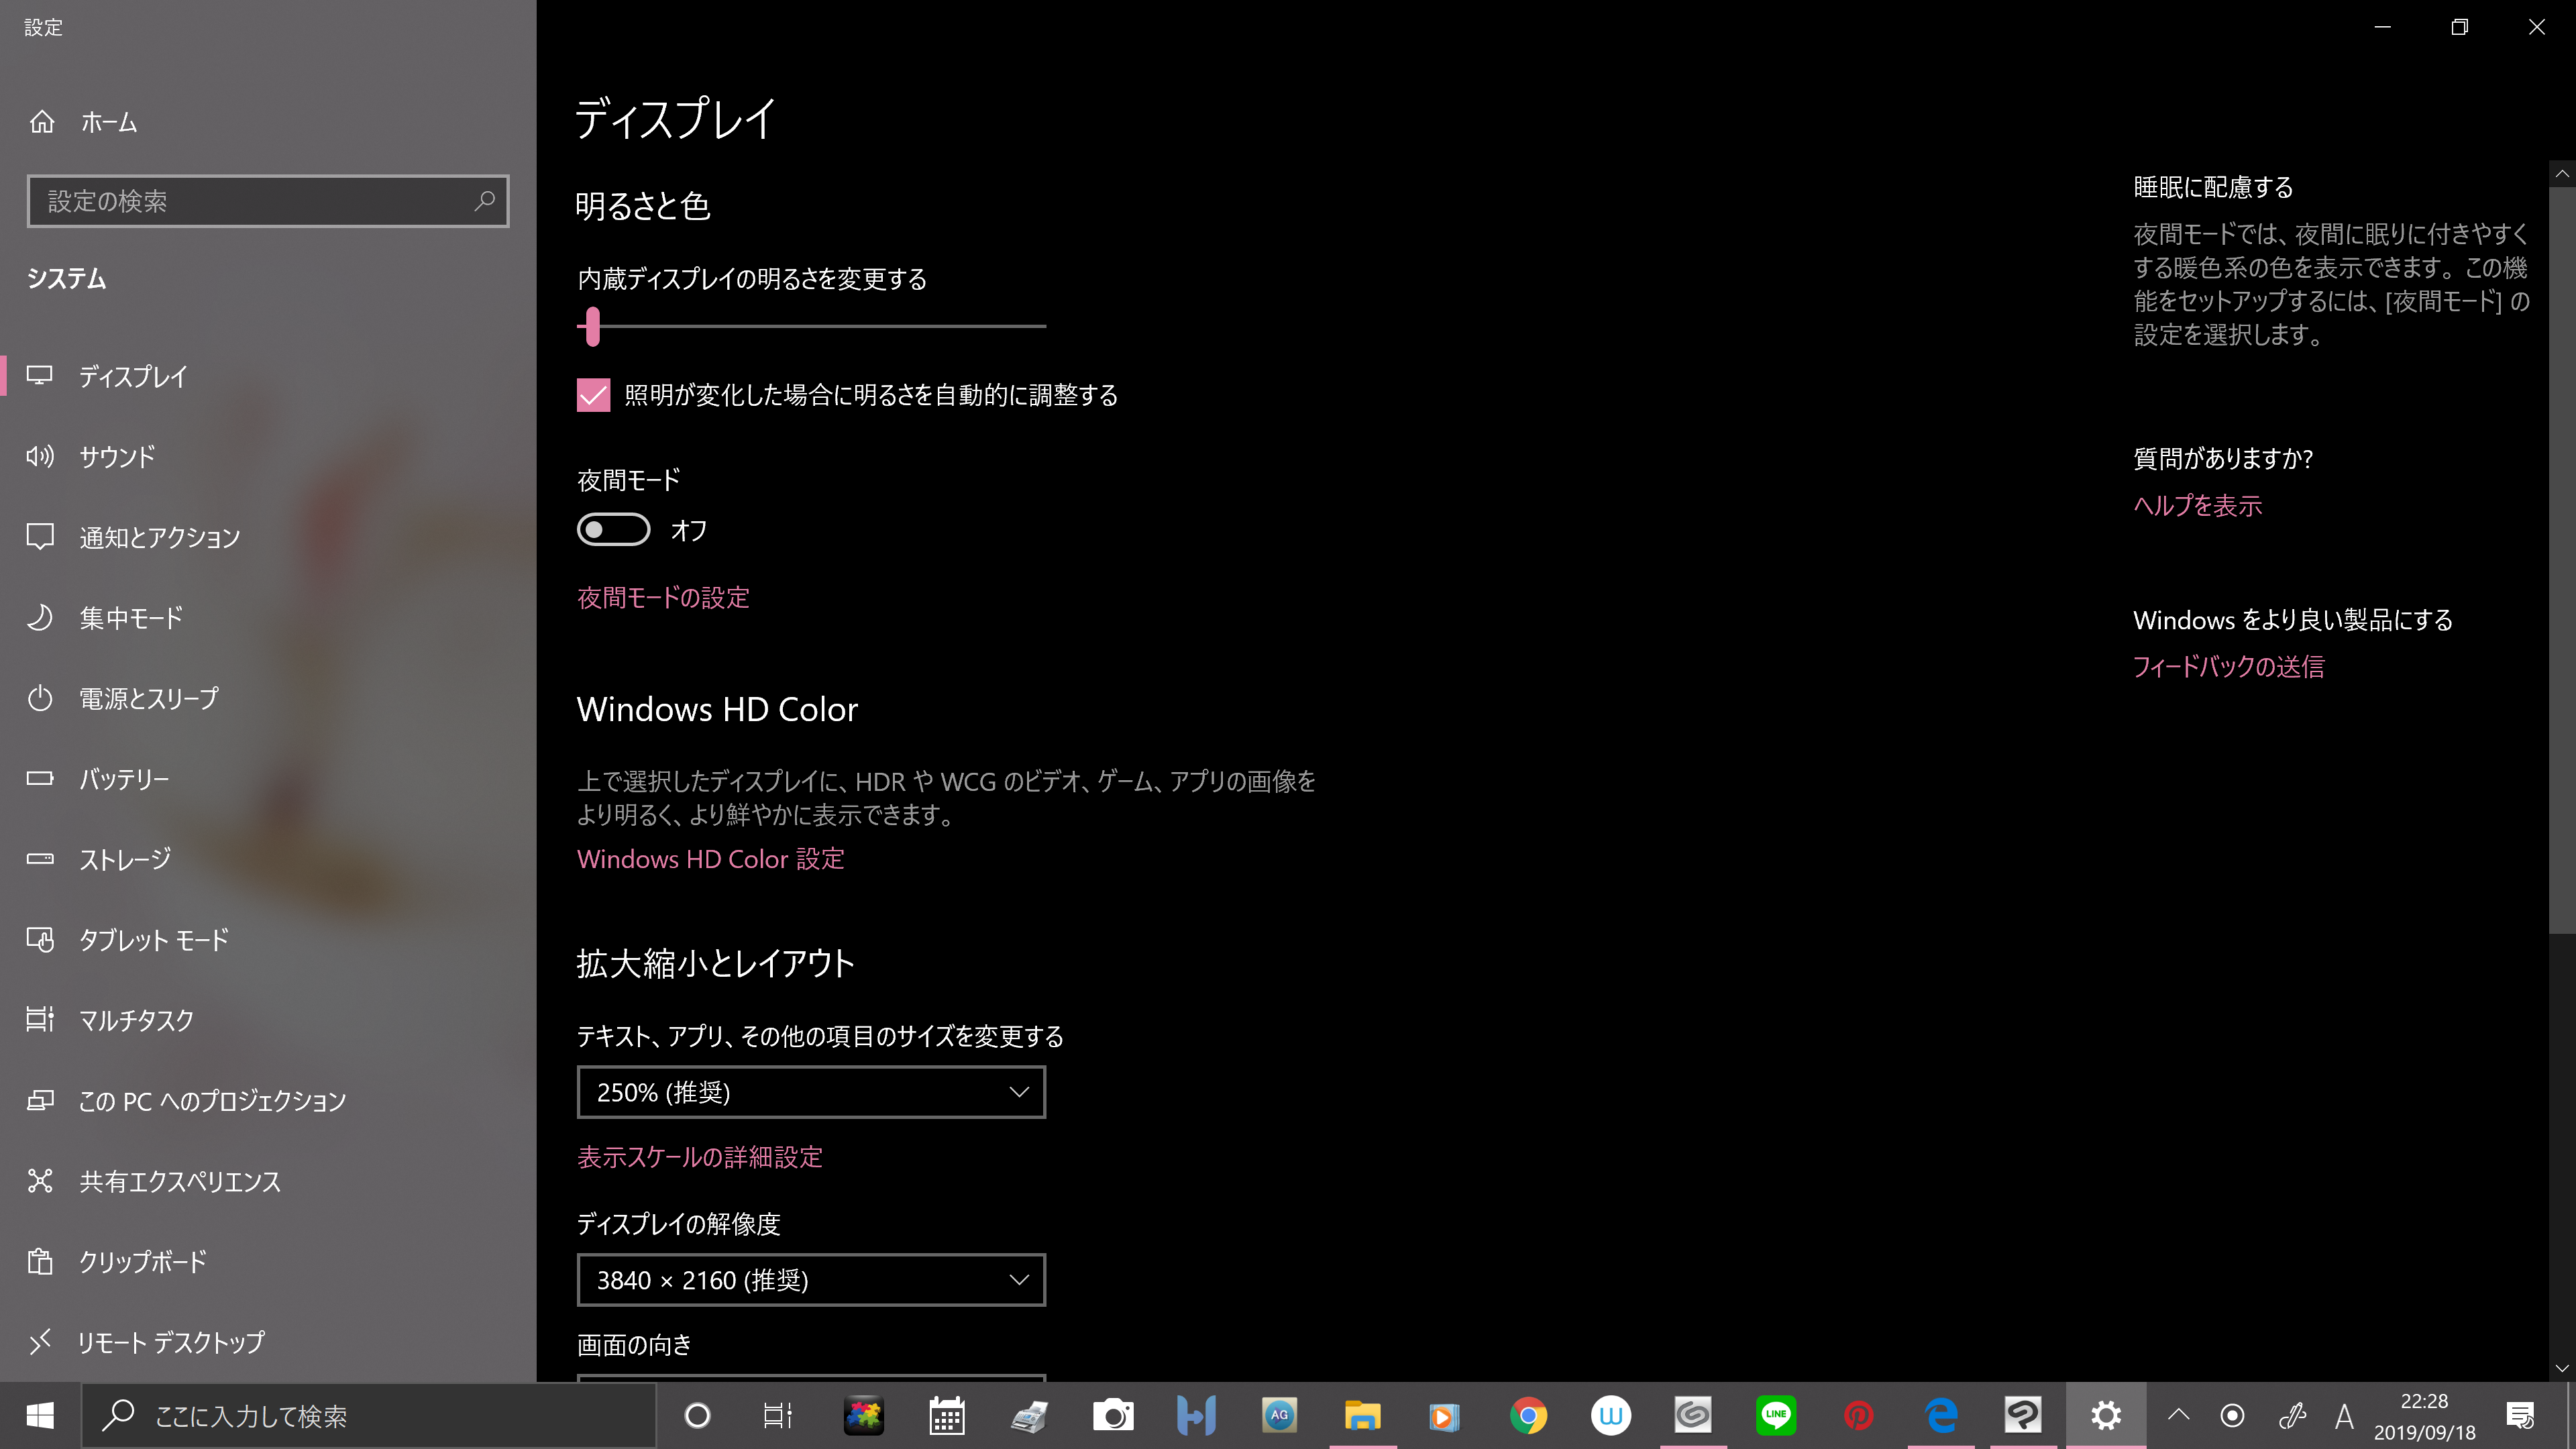Open the バッテリー settings page

pyautogui.click(x=124, y=779)
